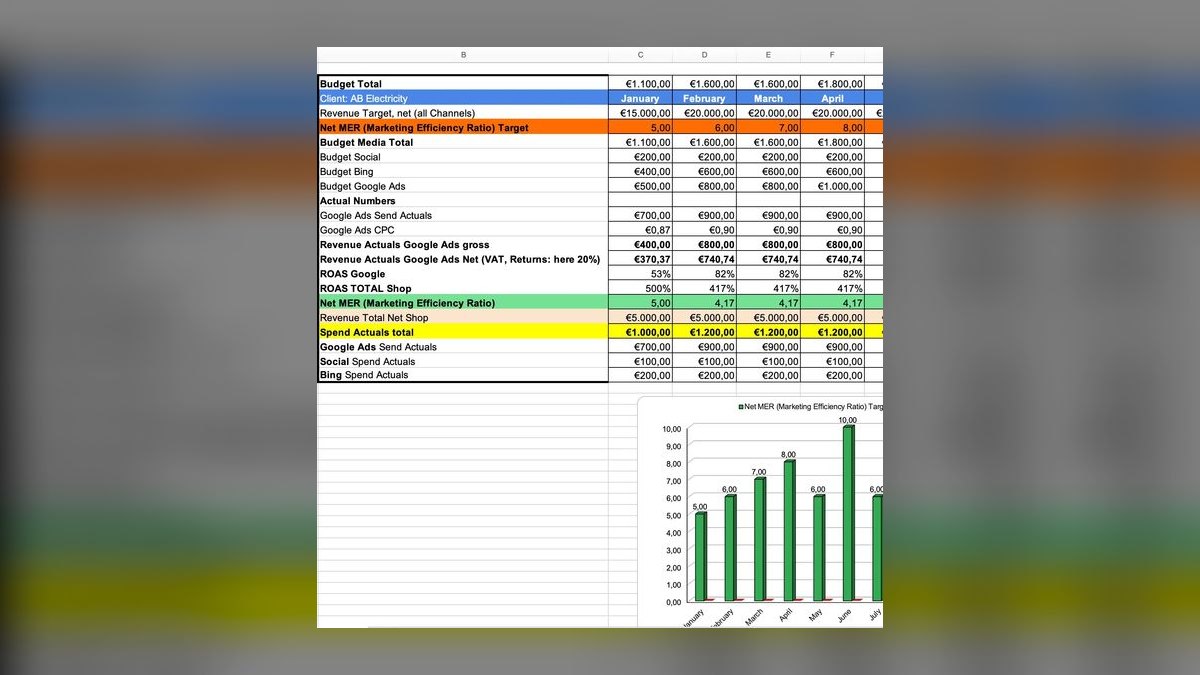
Task: Click 'Revenue Actuals Google Ads Net' label
Action: (460, 259)
